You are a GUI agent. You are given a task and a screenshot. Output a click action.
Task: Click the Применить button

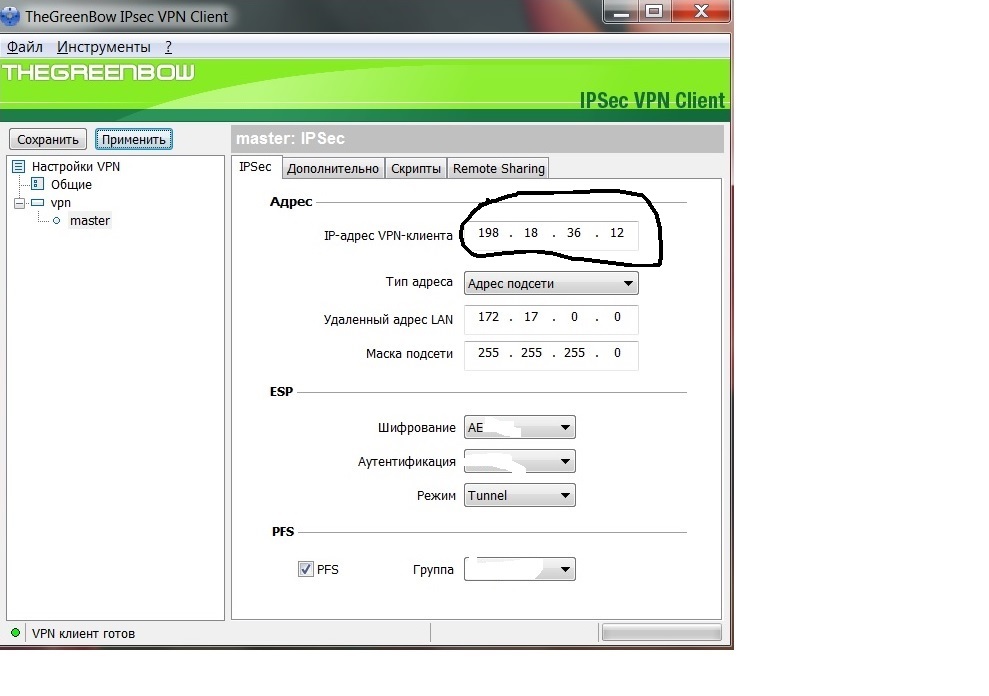click(x=134, y=139)
